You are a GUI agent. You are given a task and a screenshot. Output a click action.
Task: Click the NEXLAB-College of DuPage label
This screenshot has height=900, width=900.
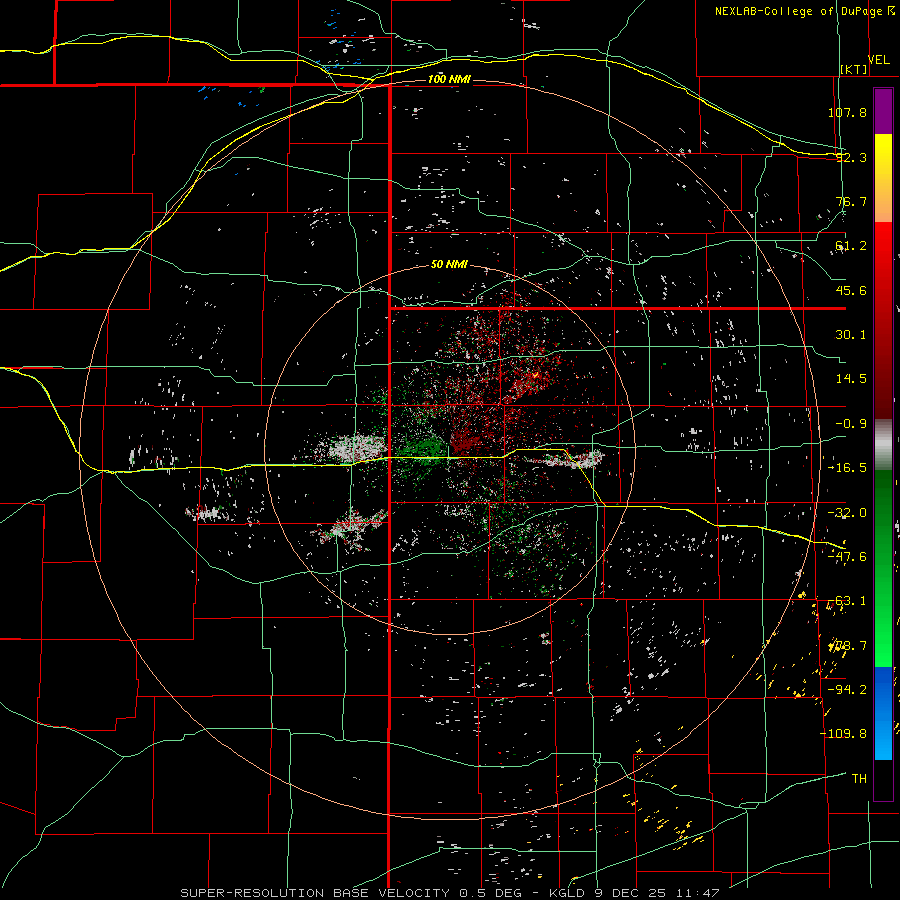point(798,11)
